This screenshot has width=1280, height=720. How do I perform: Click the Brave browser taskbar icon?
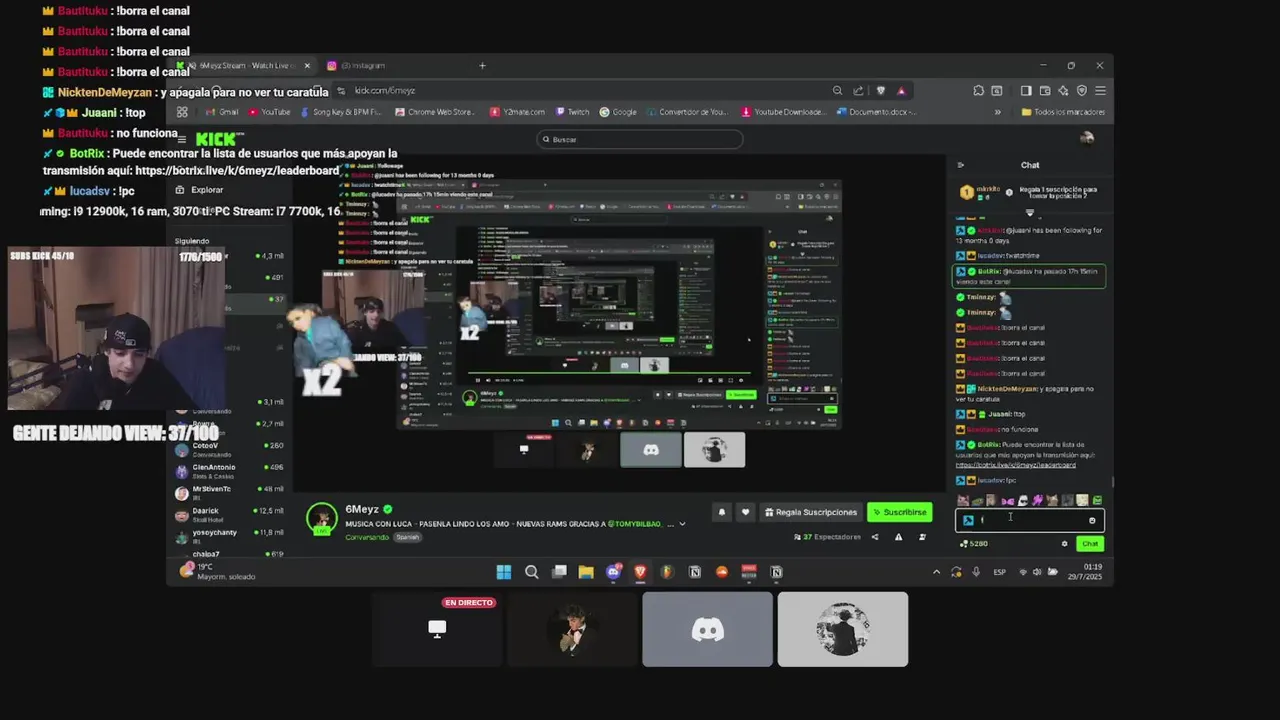640,572
